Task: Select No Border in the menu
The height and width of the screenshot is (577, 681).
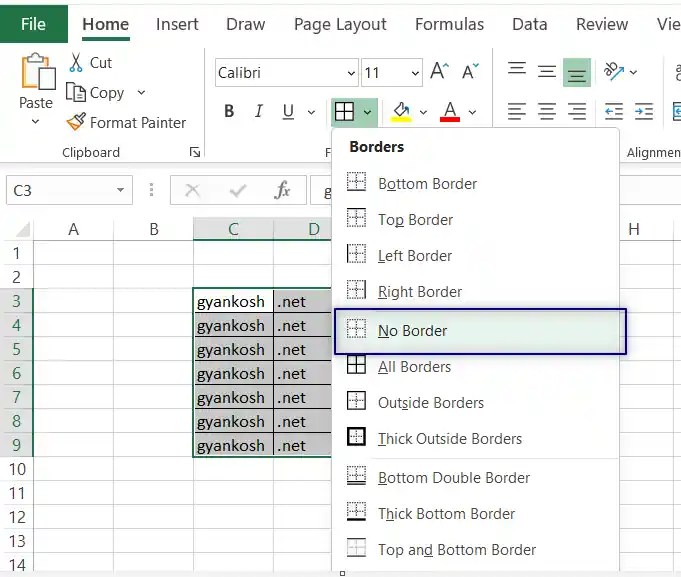Action: point(480,331)
